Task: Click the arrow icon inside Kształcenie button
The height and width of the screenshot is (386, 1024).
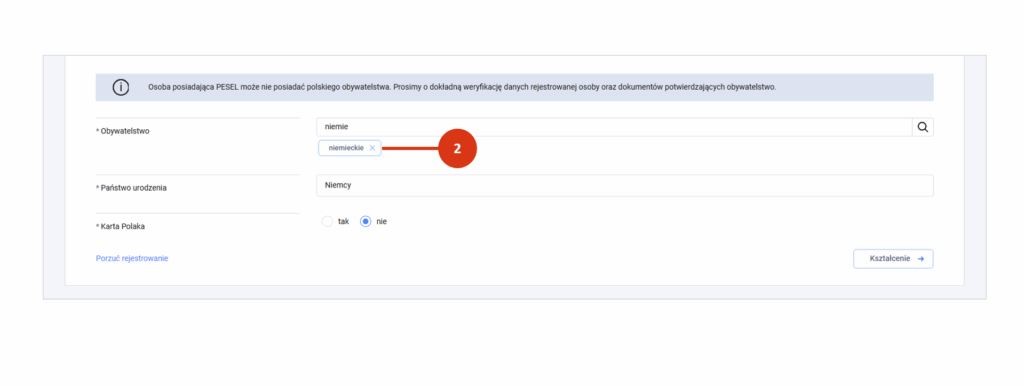Action: point(921,259)
